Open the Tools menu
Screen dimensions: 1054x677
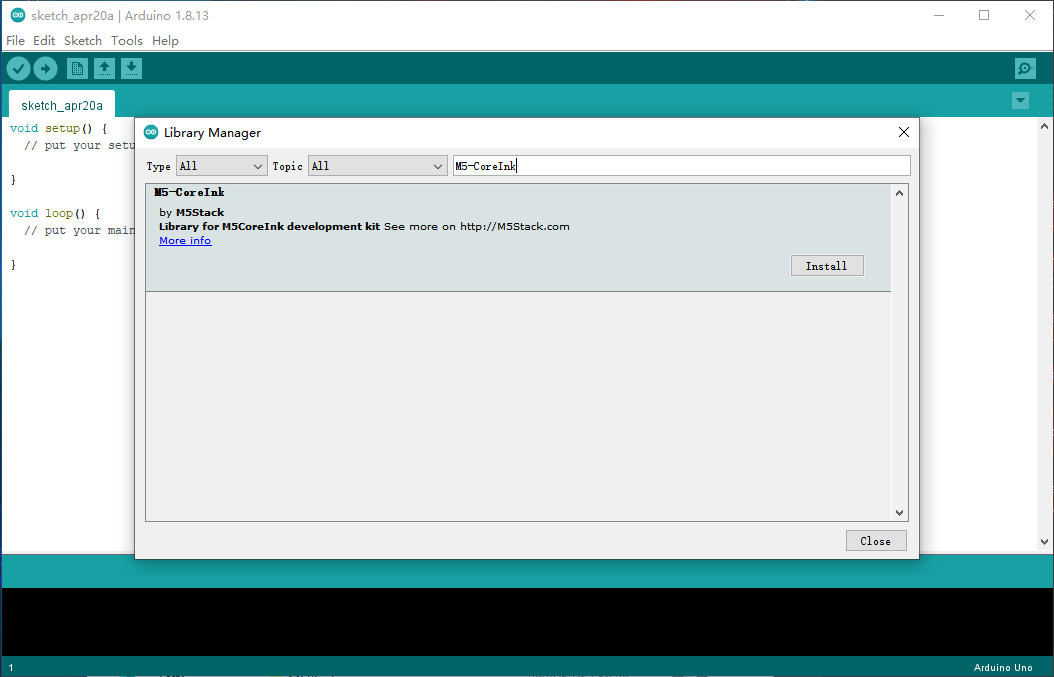pos(126,40)
